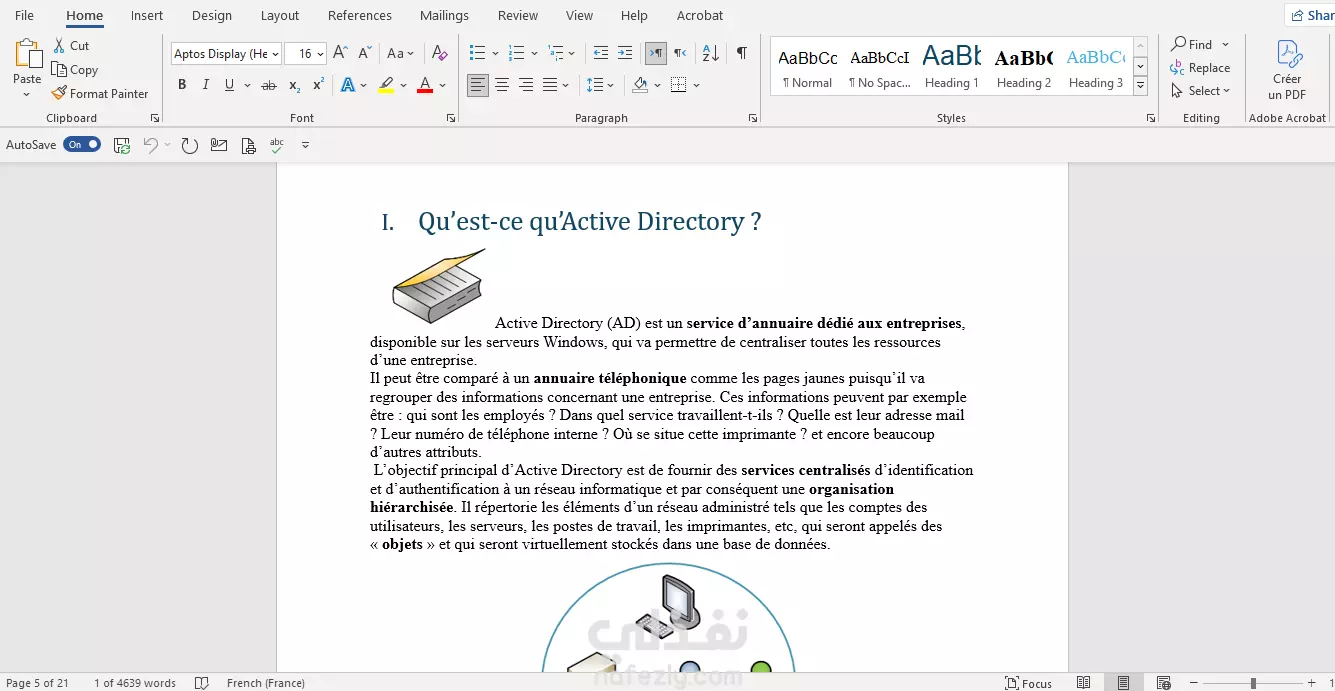Image resolution: width=1335 pixels, height=691 pixels.
Task: Open the Select dropdown in Editing
Action: point(1200,91)
